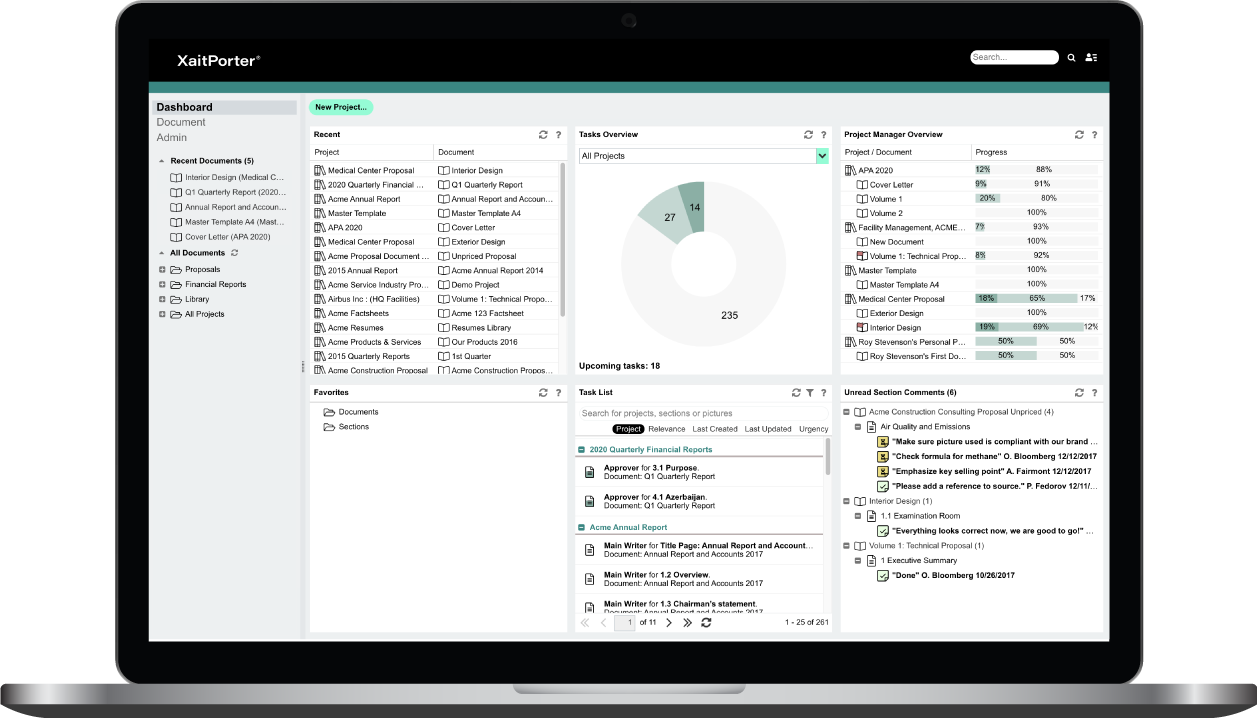The width and height of the screenshot is (1257, 718).
Task: Expand the Financial Reports folder
Action: pos(162,284)
